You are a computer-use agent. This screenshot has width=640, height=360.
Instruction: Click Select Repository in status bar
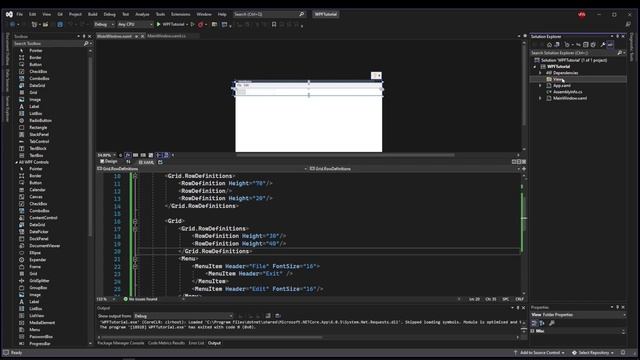click(593, 353)
